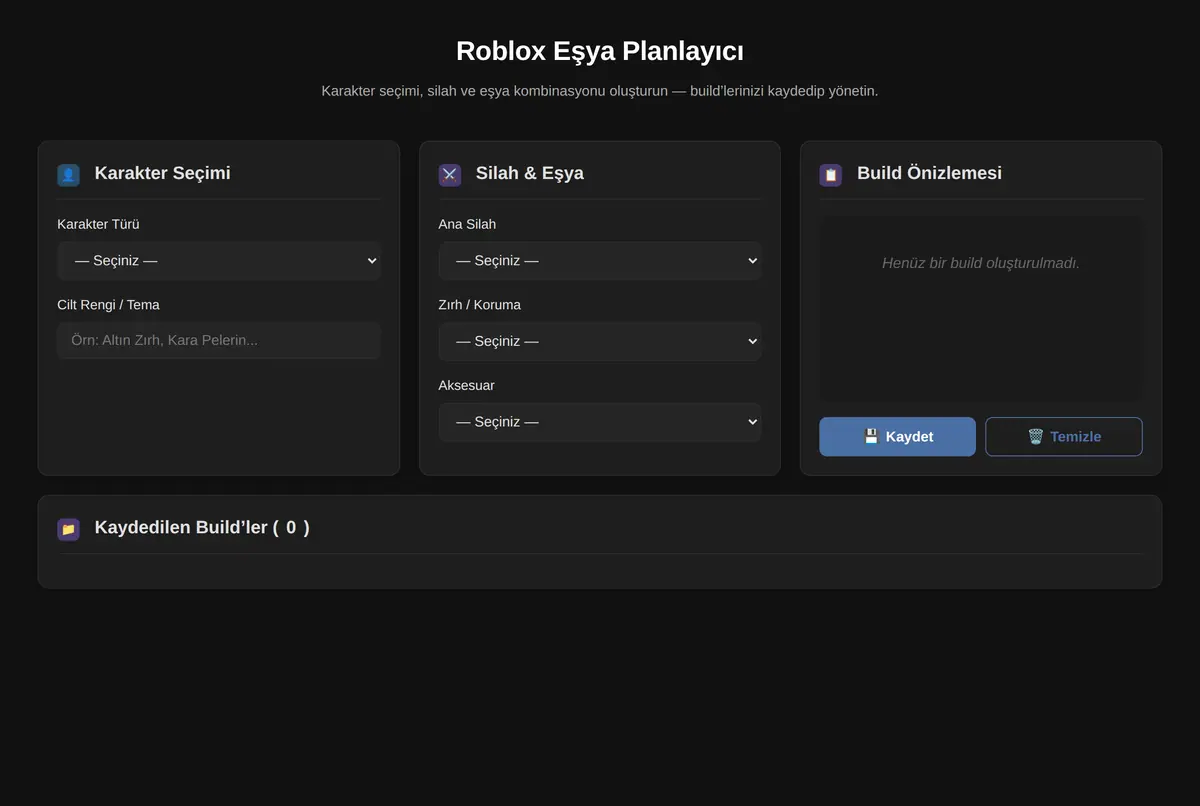Screen dimensions: 1200x806
Task: Click the Cilt Rengi / Tema label
Action: (x=108, y=304)
